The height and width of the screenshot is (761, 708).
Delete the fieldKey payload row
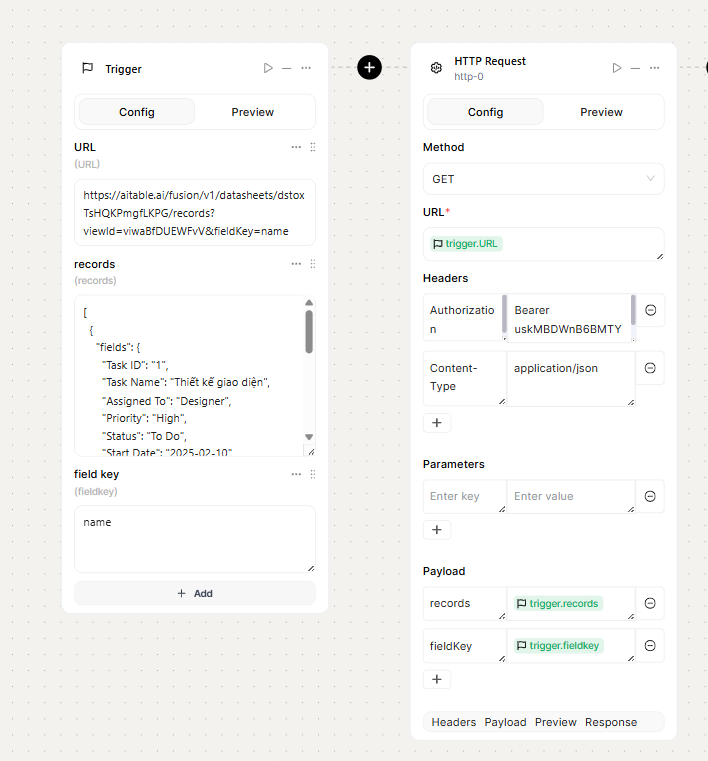(x=650, y=646)
